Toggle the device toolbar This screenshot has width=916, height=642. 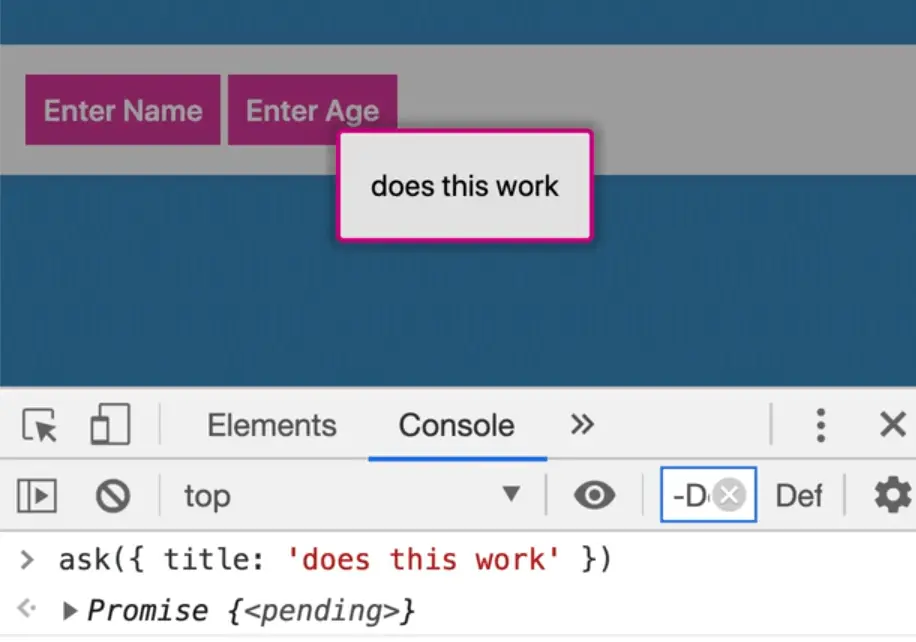click(x=110, y=426)
